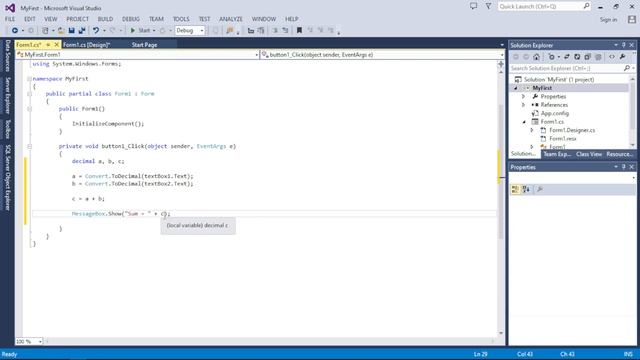640x360 pixels.
Task: Pin the Solution Explorer panel with pushpin
Action: point(623,45)
